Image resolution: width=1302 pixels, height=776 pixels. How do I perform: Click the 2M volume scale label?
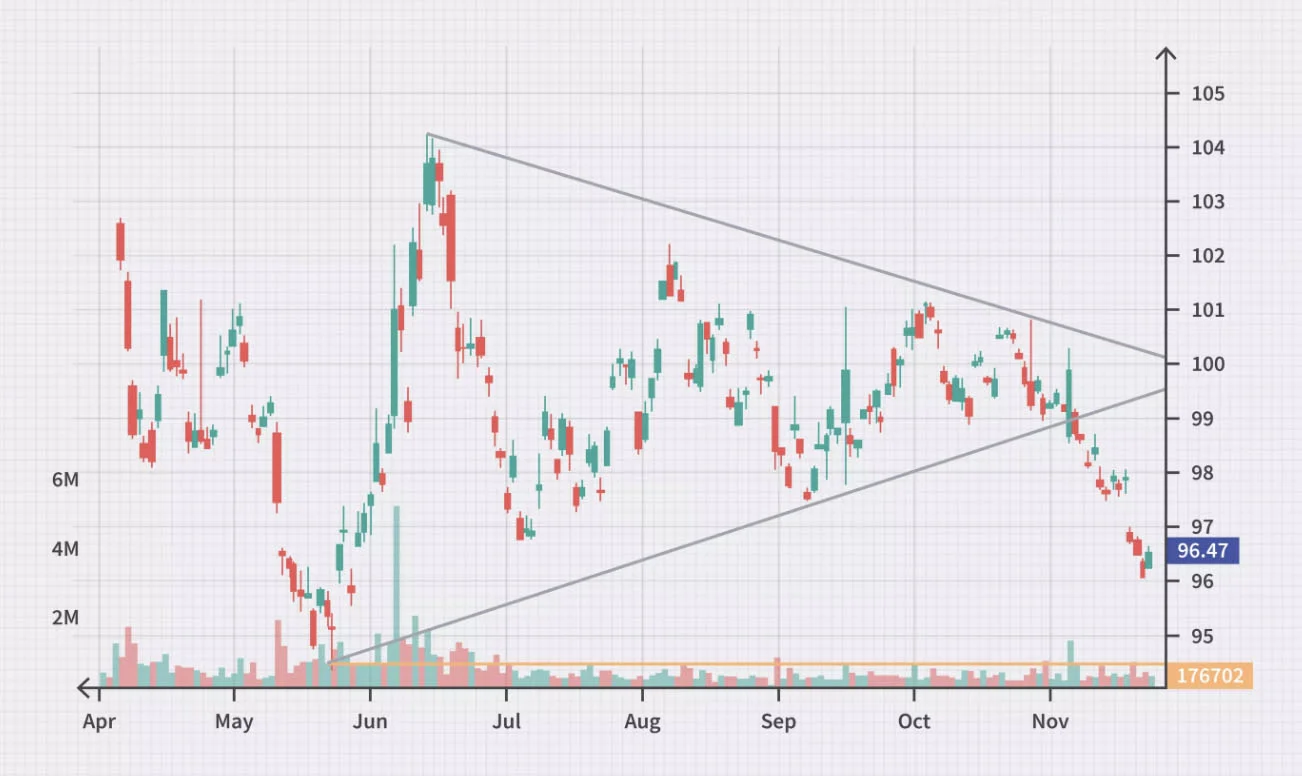65,618
